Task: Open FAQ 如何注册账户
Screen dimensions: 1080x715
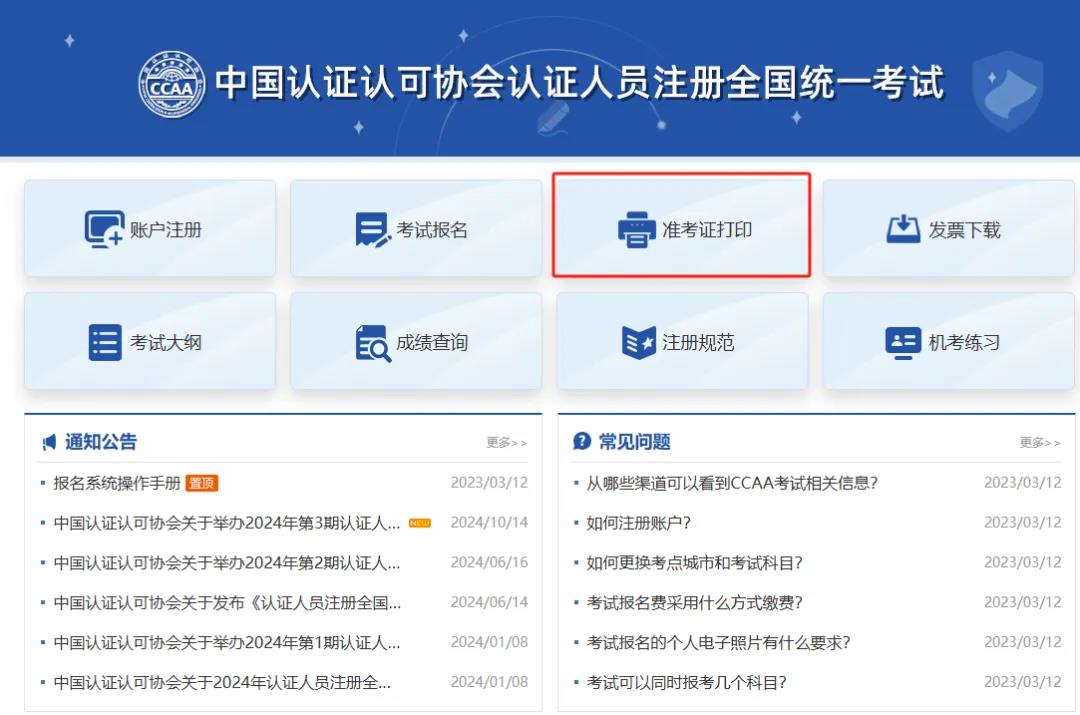Action: [x=638, y=523]
